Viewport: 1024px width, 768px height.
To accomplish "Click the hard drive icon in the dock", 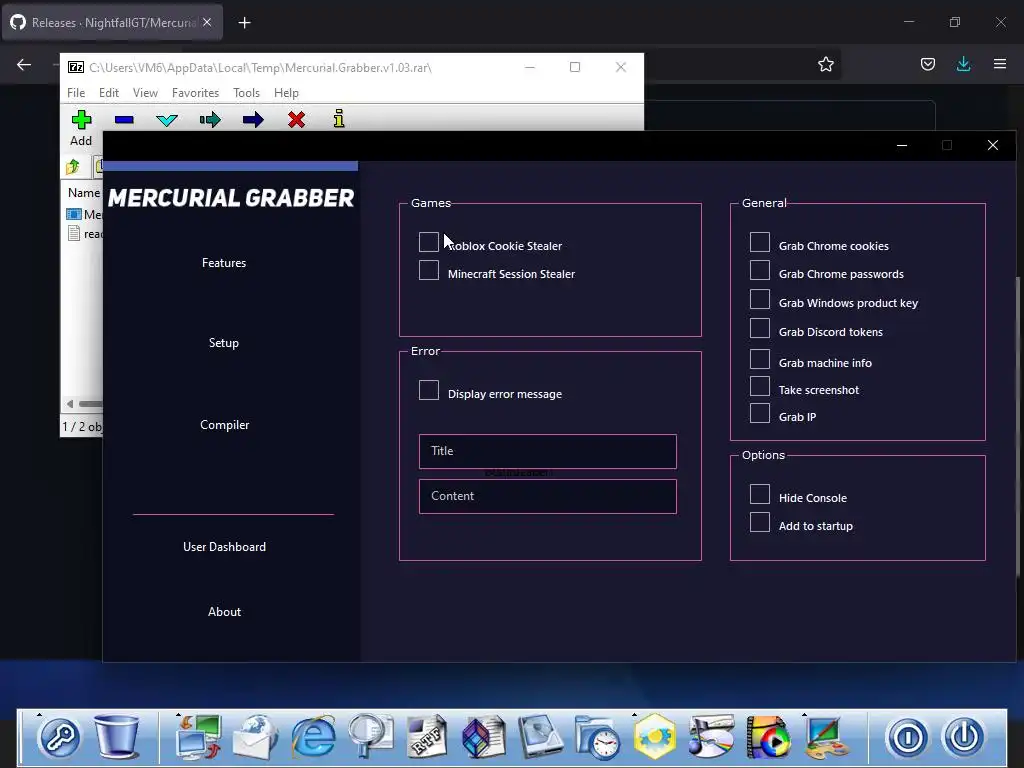I will tap(541, 737).
